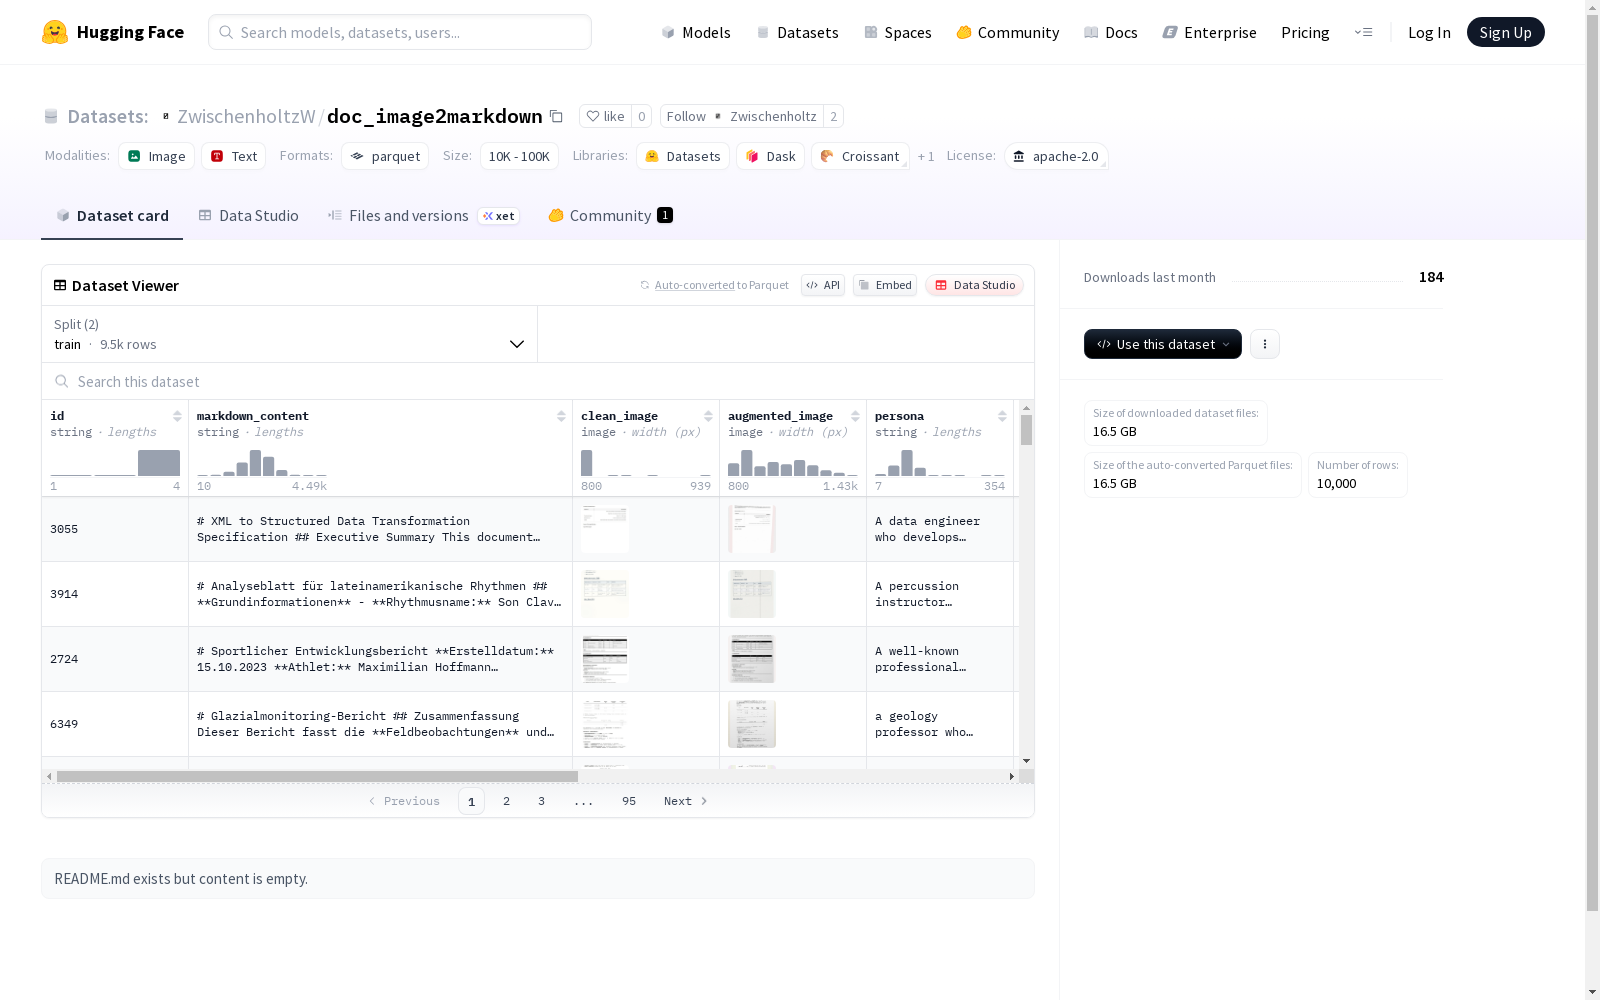This screenshot has height=1000, width=1600.
Task: Follow Zwischenholtz
Action: pos(741,116)
